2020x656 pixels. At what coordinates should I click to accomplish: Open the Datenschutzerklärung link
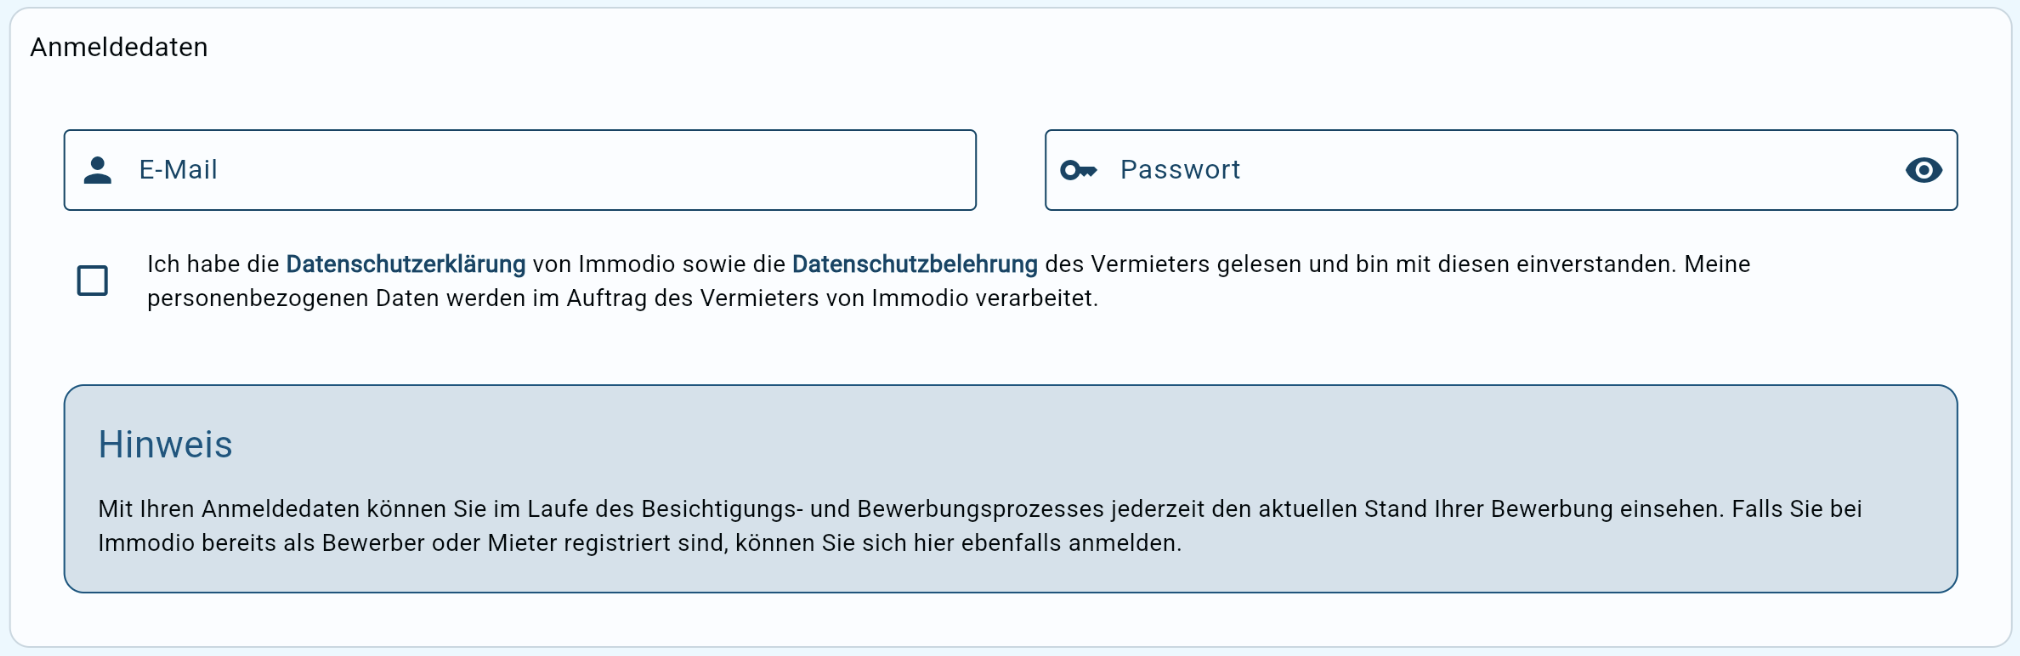coord(405,264)
